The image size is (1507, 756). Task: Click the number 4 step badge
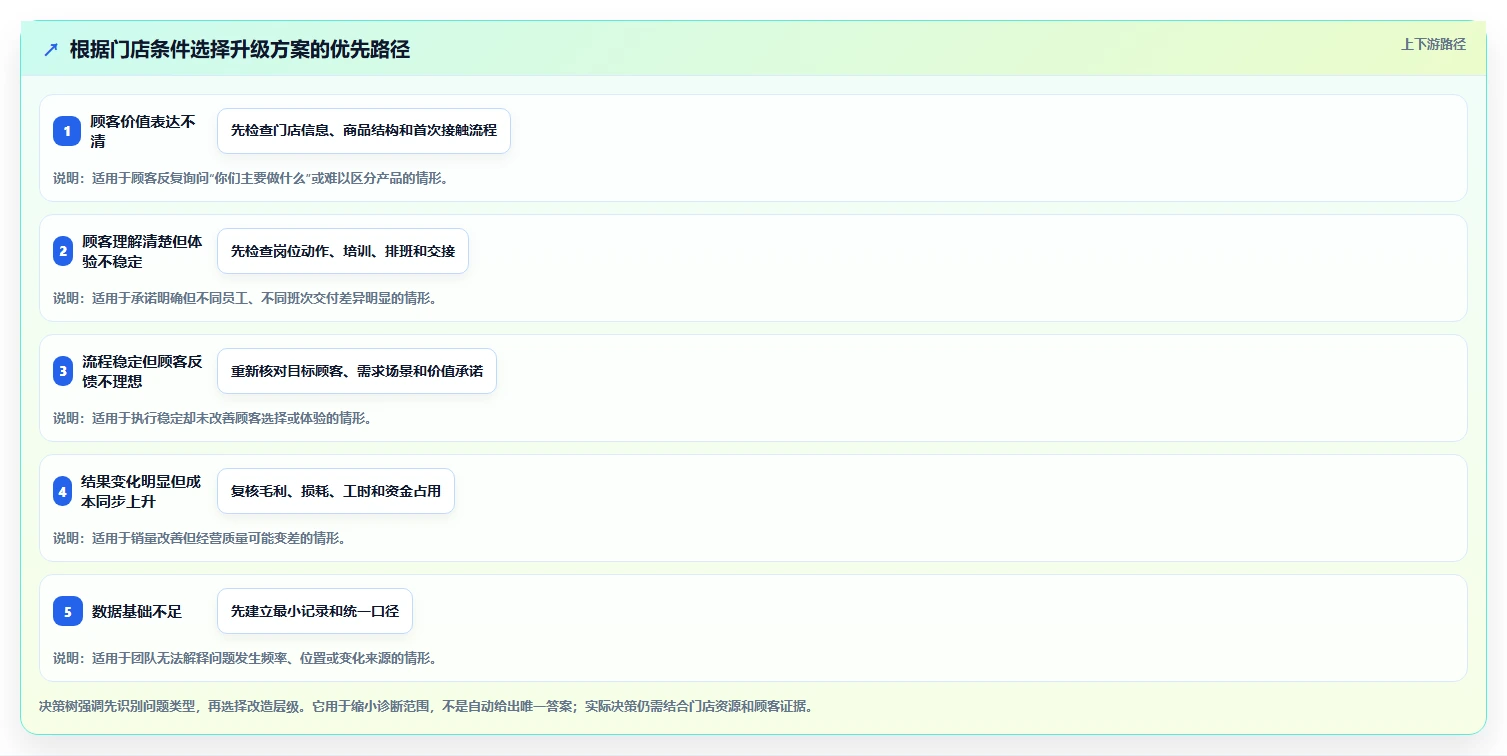(63, 491)
